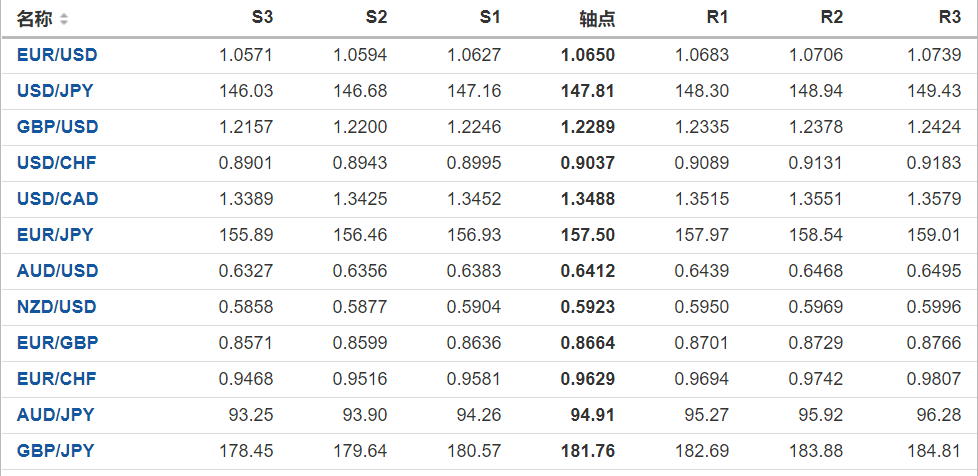Click the USD/CHF pair name
The height and width of the screenshot is (476, 978).
coord(56,163)
